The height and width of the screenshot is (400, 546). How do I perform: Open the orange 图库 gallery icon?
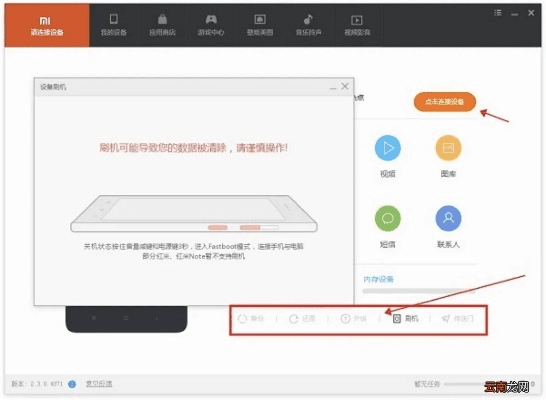click(448, 148)
